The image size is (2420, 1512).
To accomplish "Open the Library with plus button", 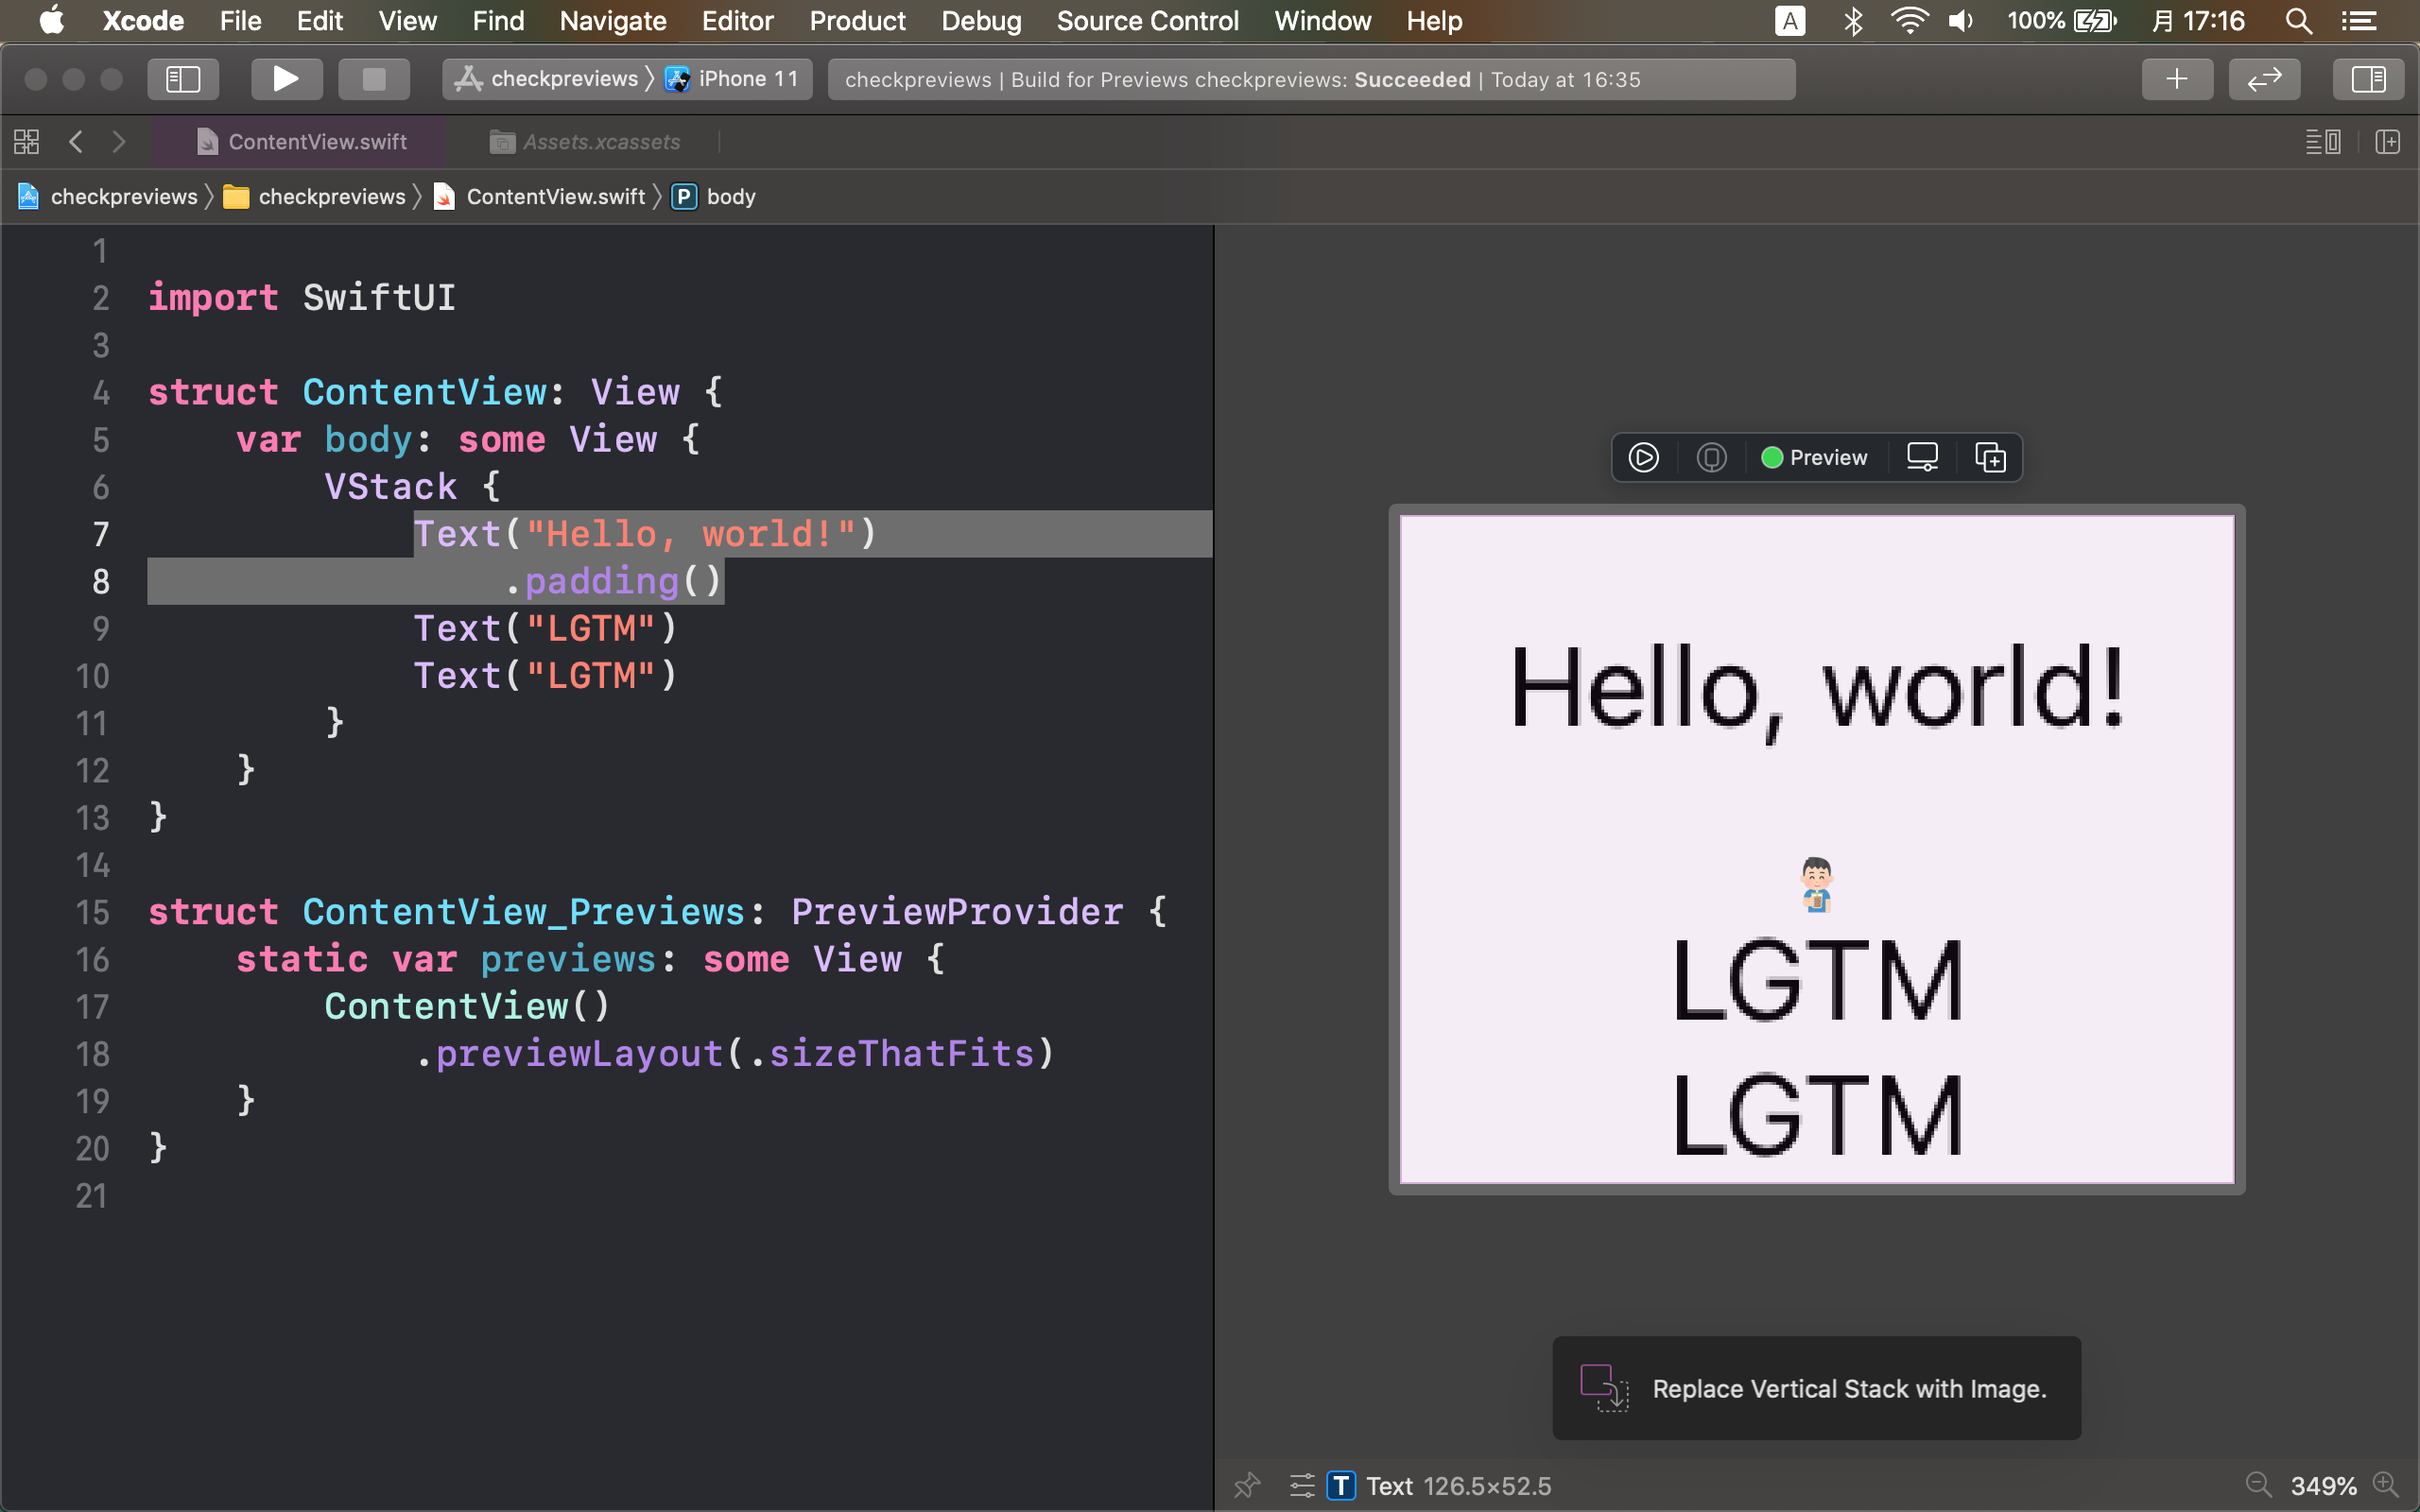I will pos(2176,79).
